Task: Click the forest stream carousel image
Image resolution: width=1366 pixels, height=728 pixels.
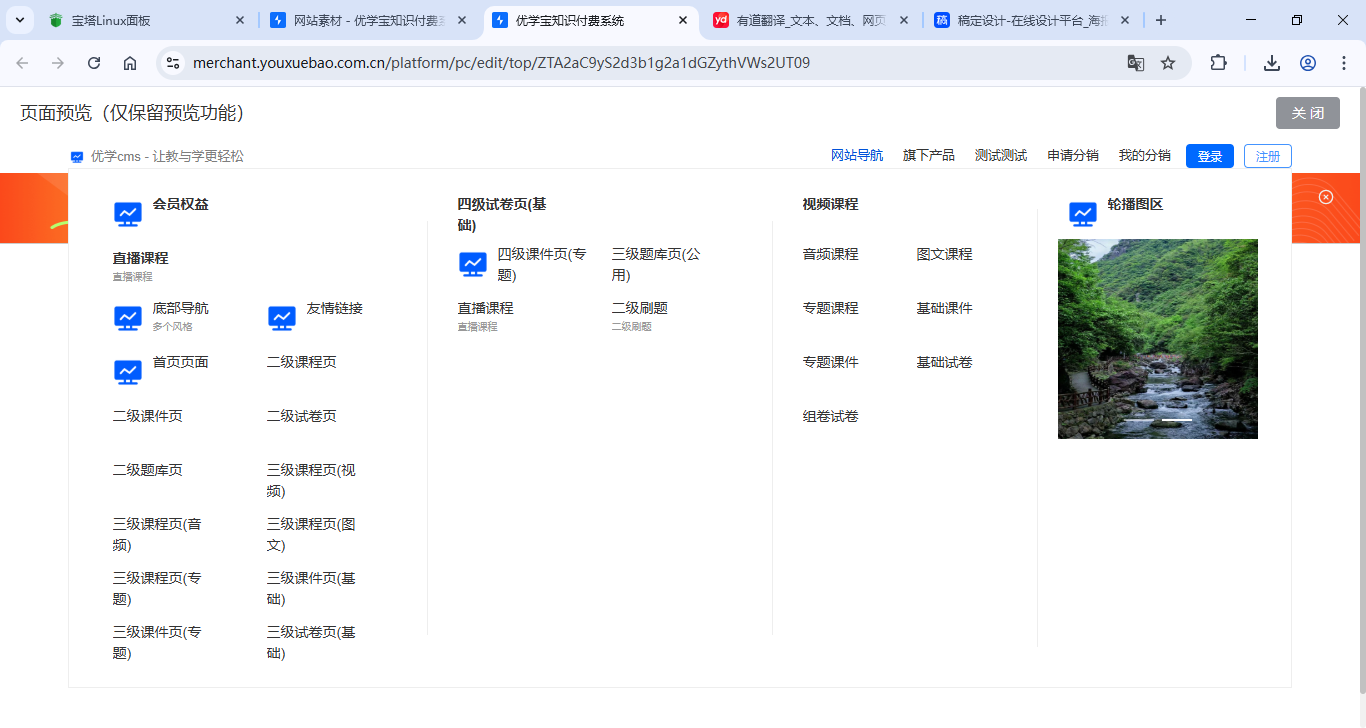Action: click(x=1158, y=339)
